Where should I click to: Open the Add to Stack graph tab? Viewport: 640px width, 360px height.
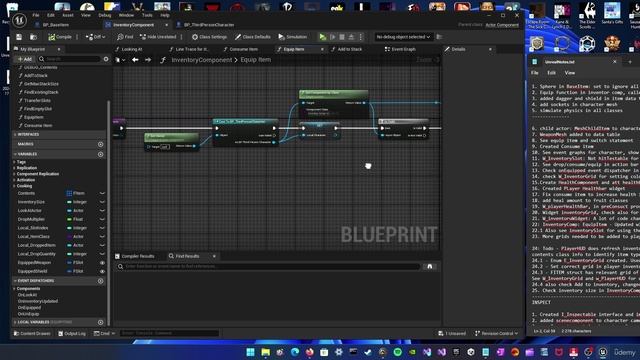[350, 49]
